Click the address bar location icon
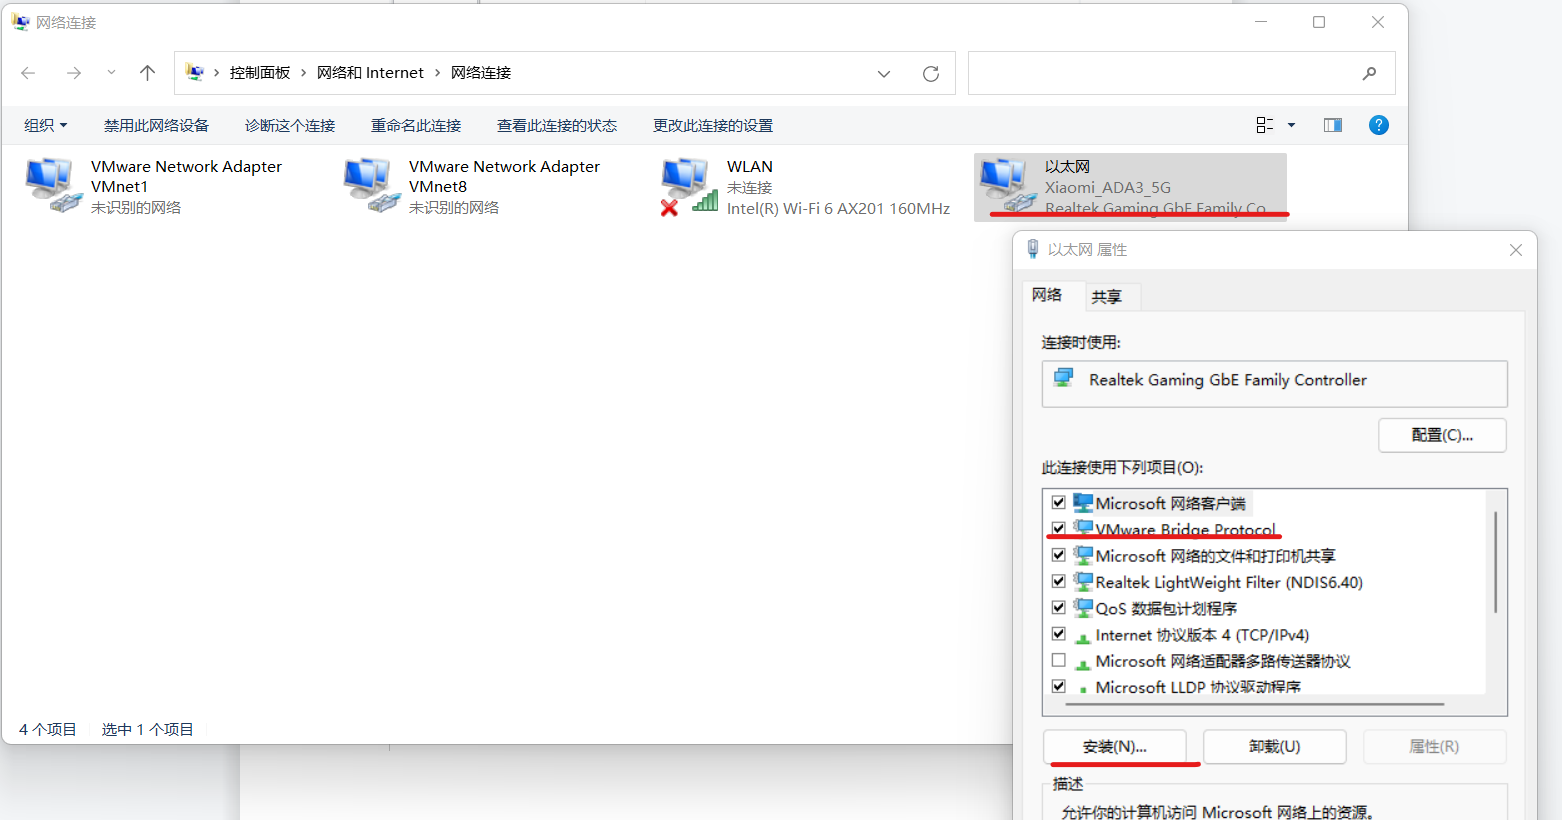 (x=195, y=73)
